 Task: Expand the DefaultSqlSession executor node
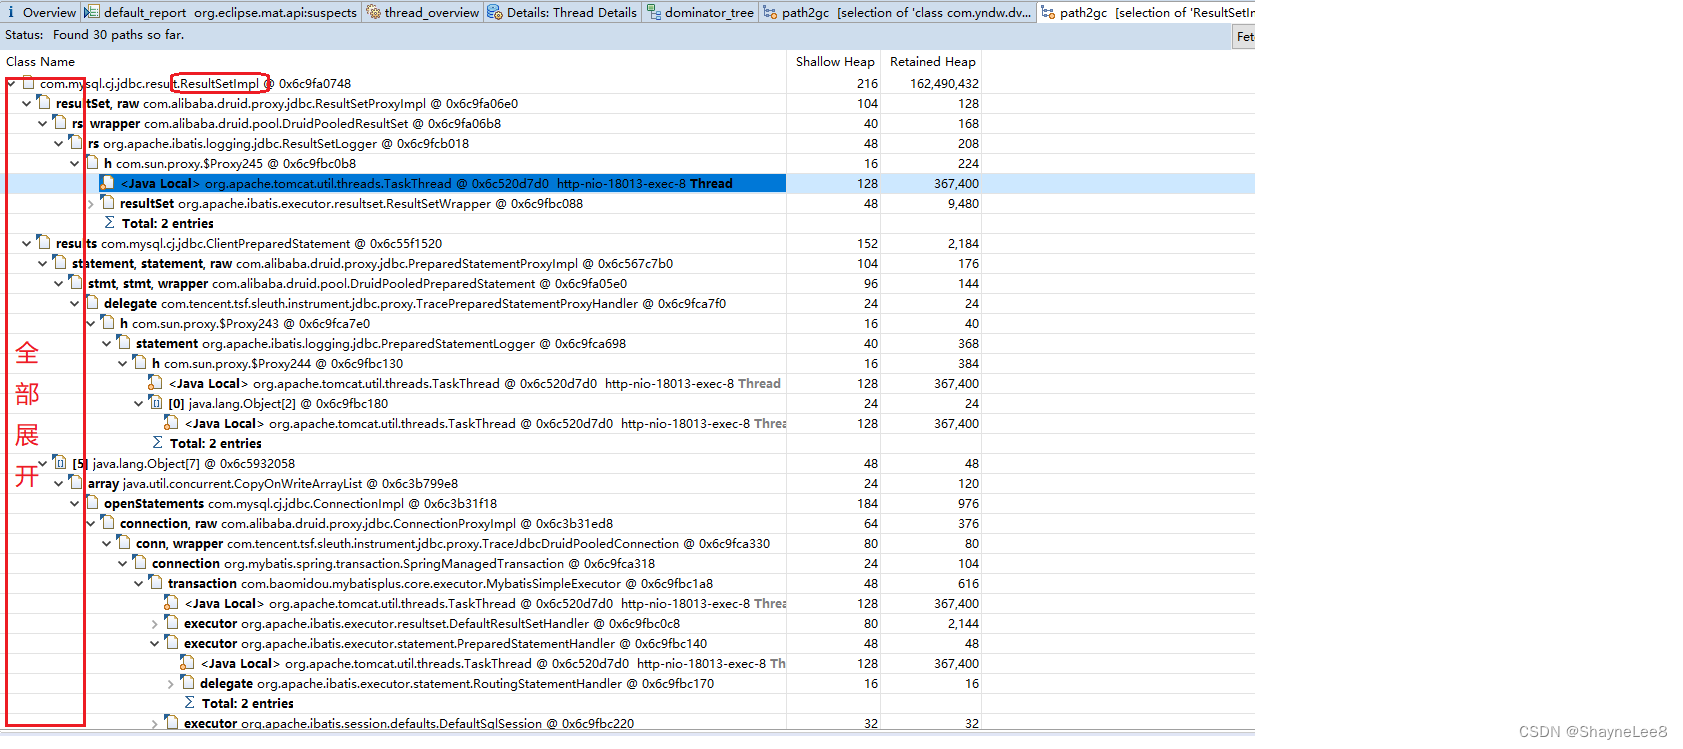[x=155, y=723]
